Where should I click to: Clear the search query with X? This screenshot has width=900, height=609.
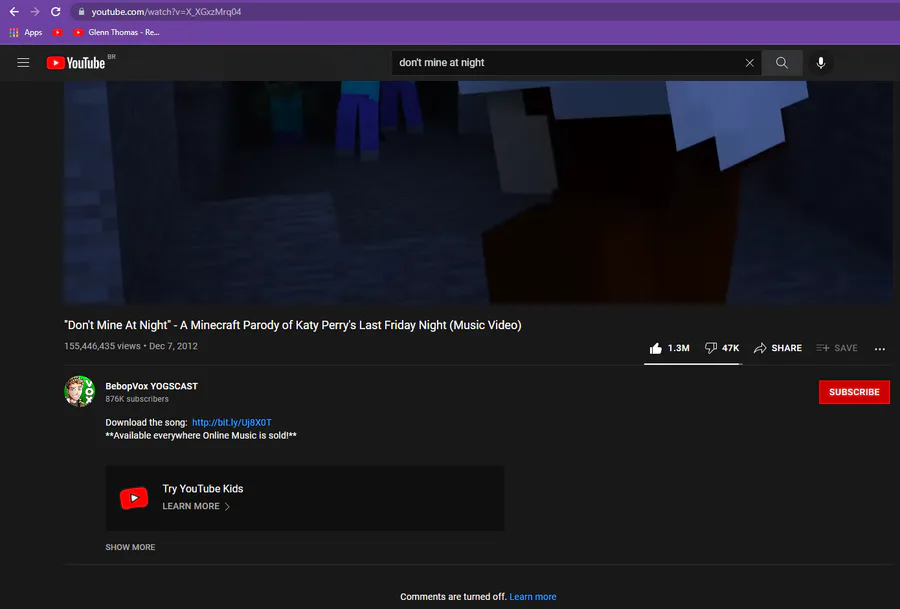pos(750,63)
